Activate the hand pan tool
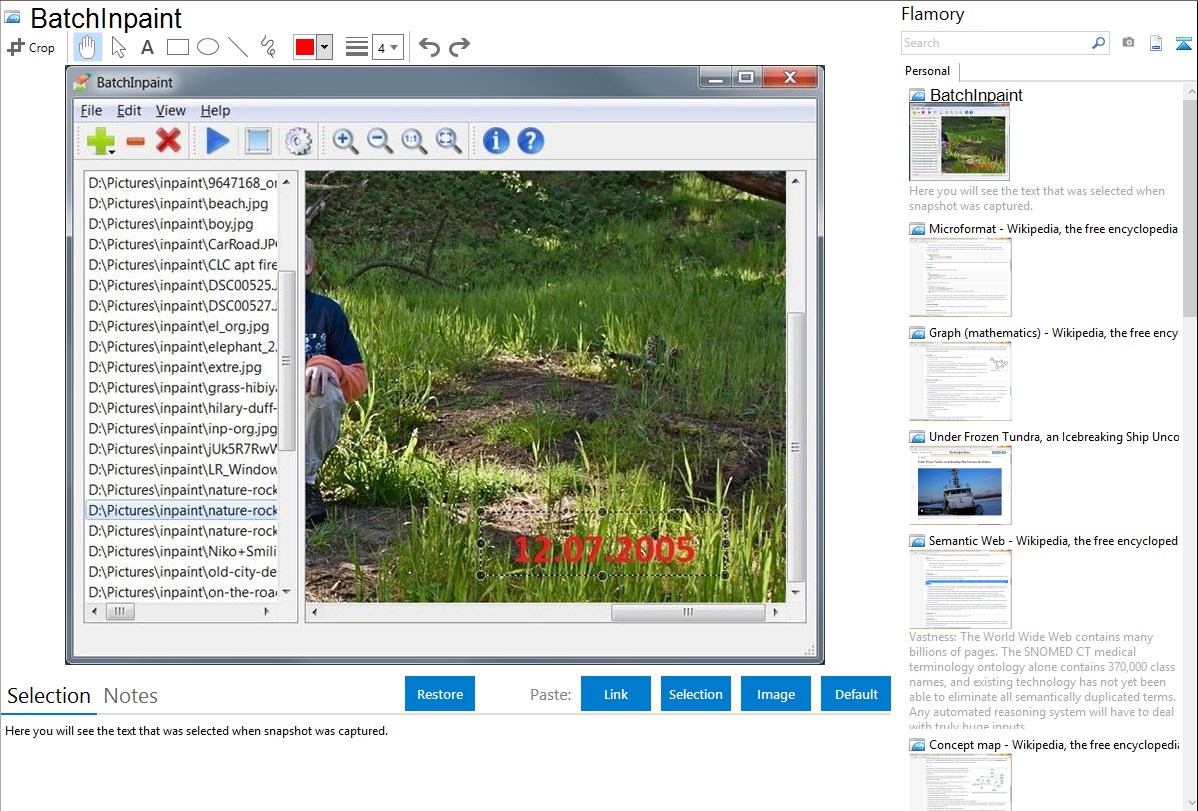Image resolution: width=1198 pixels, height=811 pixels. tap(88, 47)
